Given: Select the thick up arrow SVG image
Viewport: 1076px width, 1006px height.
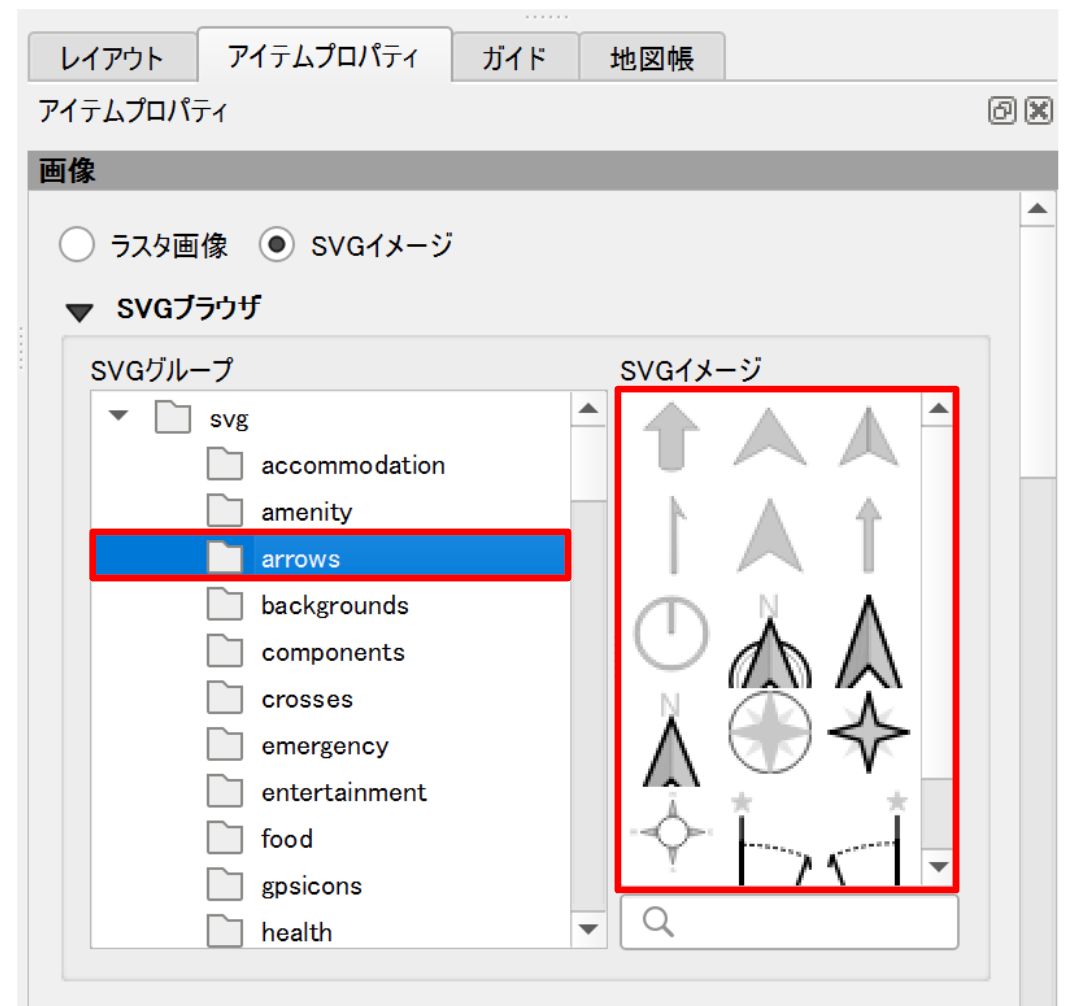Looking at the screenshot, I should [671, 436].
